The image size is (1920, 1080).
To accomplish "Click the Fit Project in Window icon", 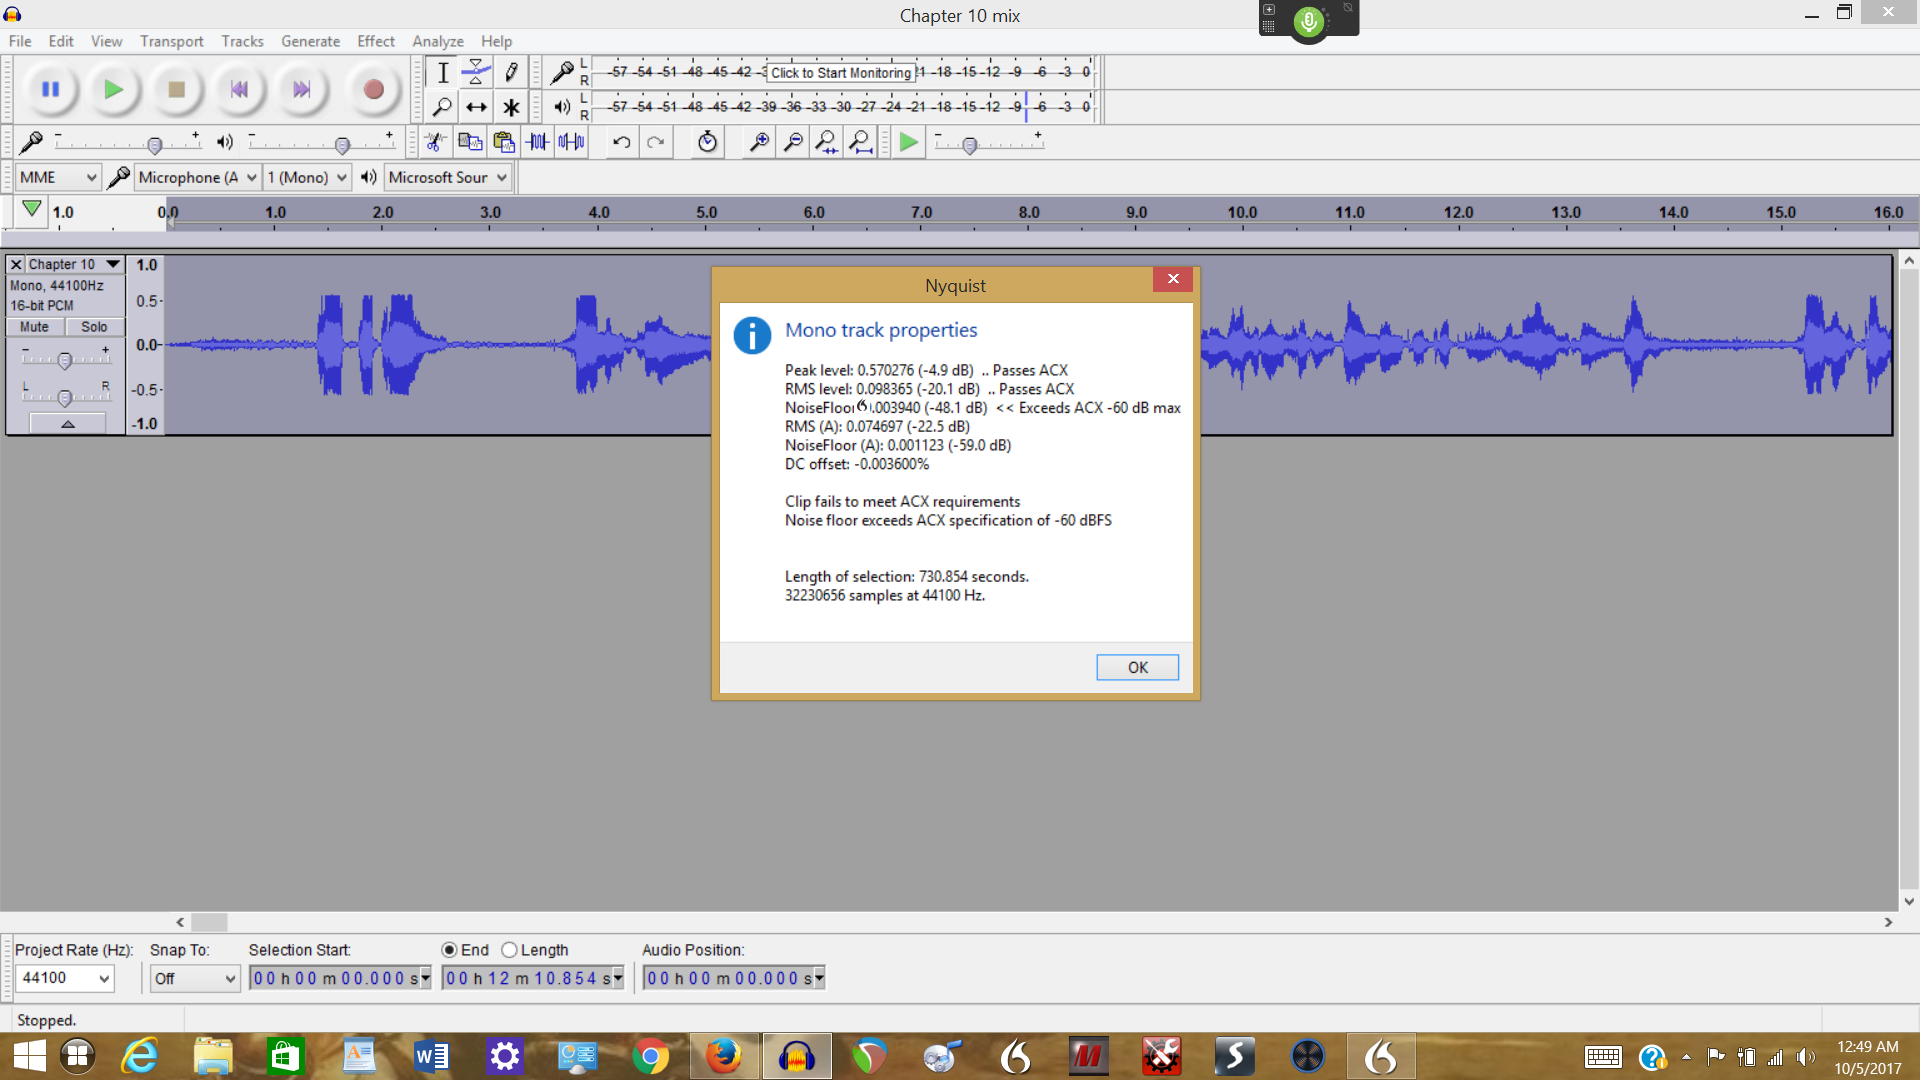I will [861, 142].
